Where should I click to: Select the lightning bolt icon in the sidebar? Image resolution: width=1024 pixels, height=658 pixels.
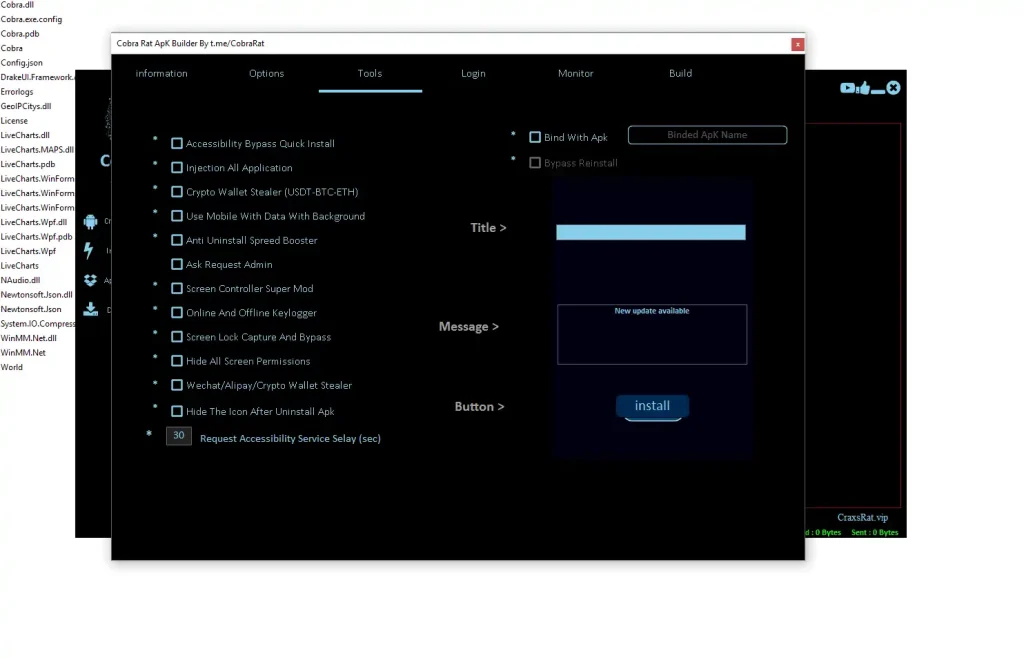[91, 250]
